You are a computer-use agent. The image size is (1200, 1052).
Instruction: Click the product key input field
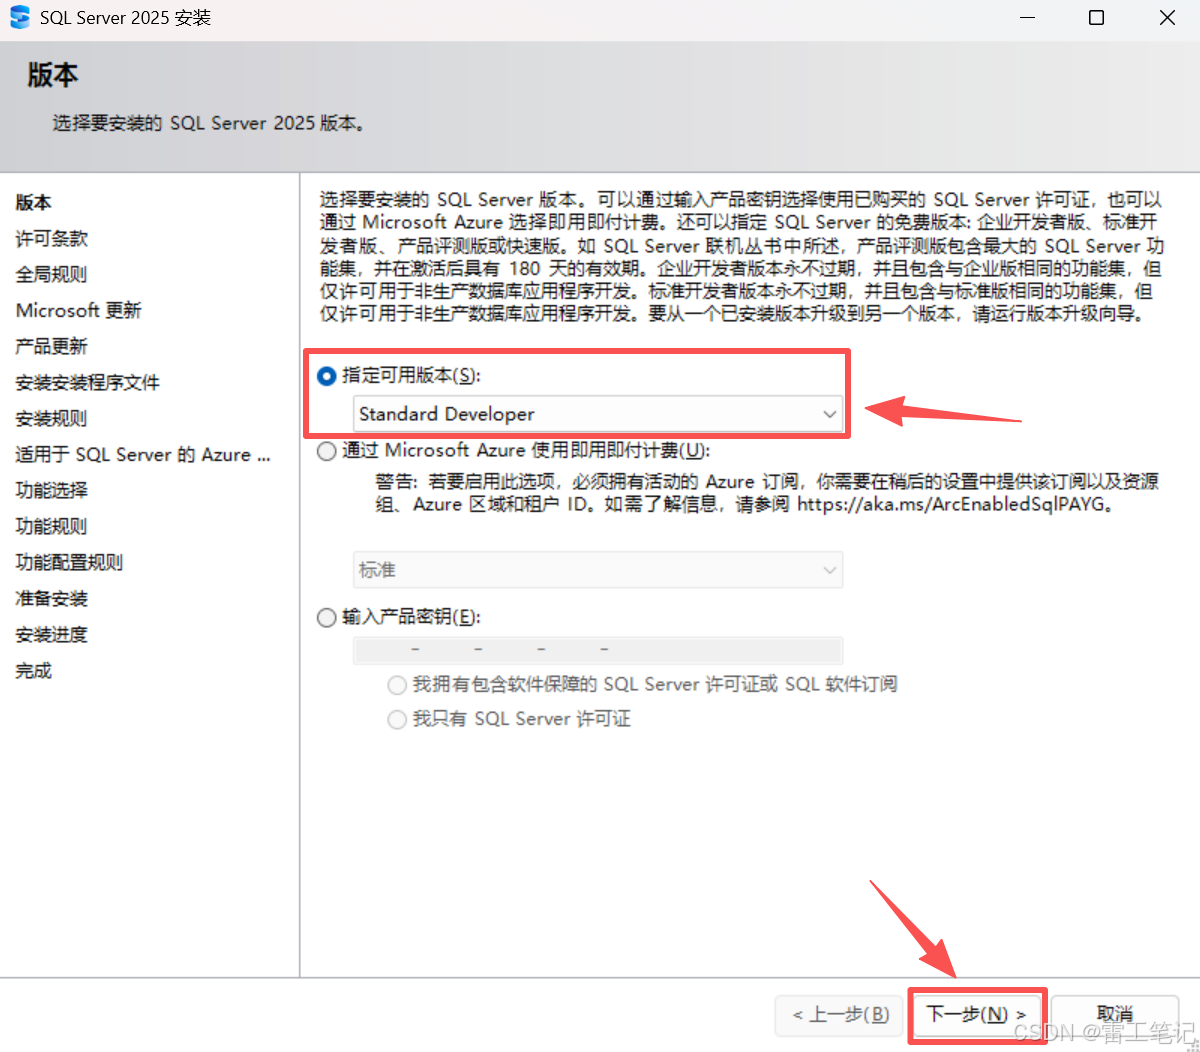(598, 650)
